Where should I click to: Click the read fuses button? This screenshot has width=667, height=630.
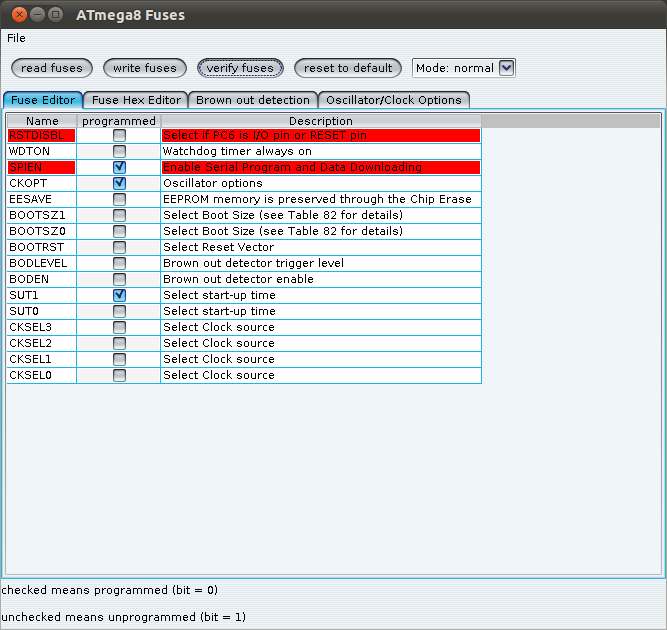pyautogui.click(x=52, y=68)
